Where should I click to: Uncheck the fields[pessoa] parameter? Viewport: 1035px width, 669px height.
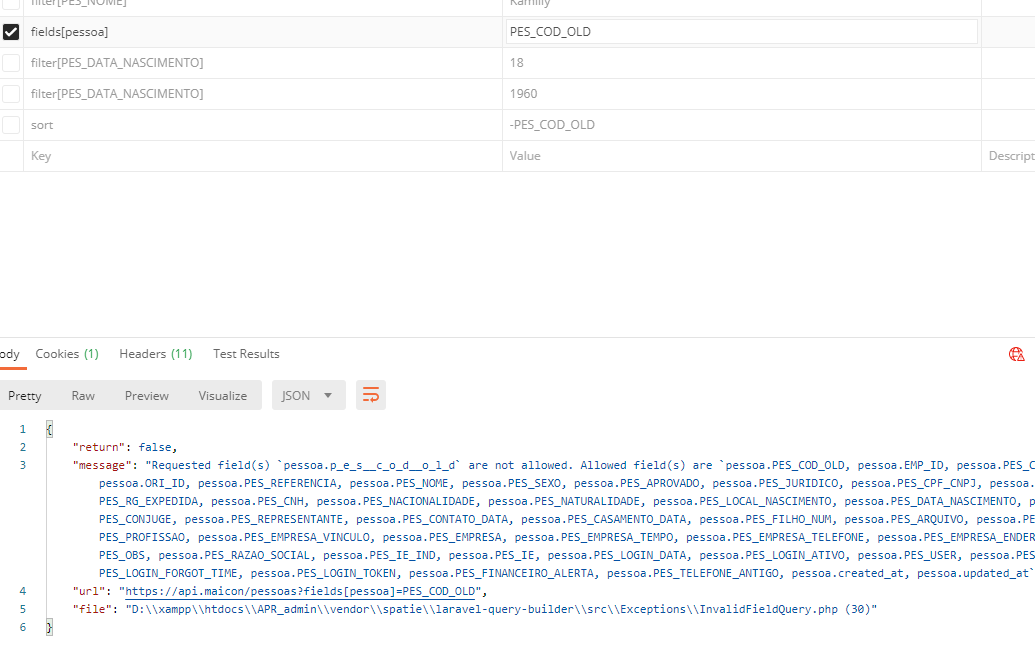(11, 31)
